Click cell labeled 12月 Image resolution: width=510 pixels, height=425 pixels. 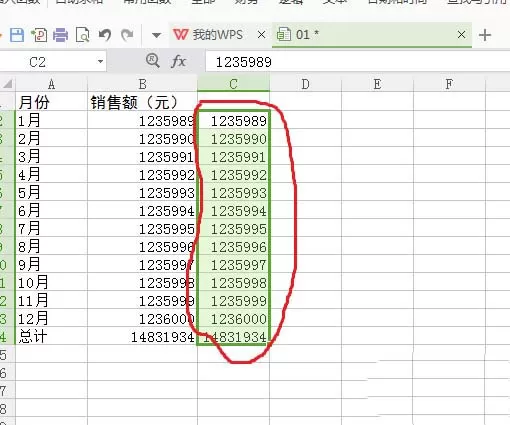point(51,318)
